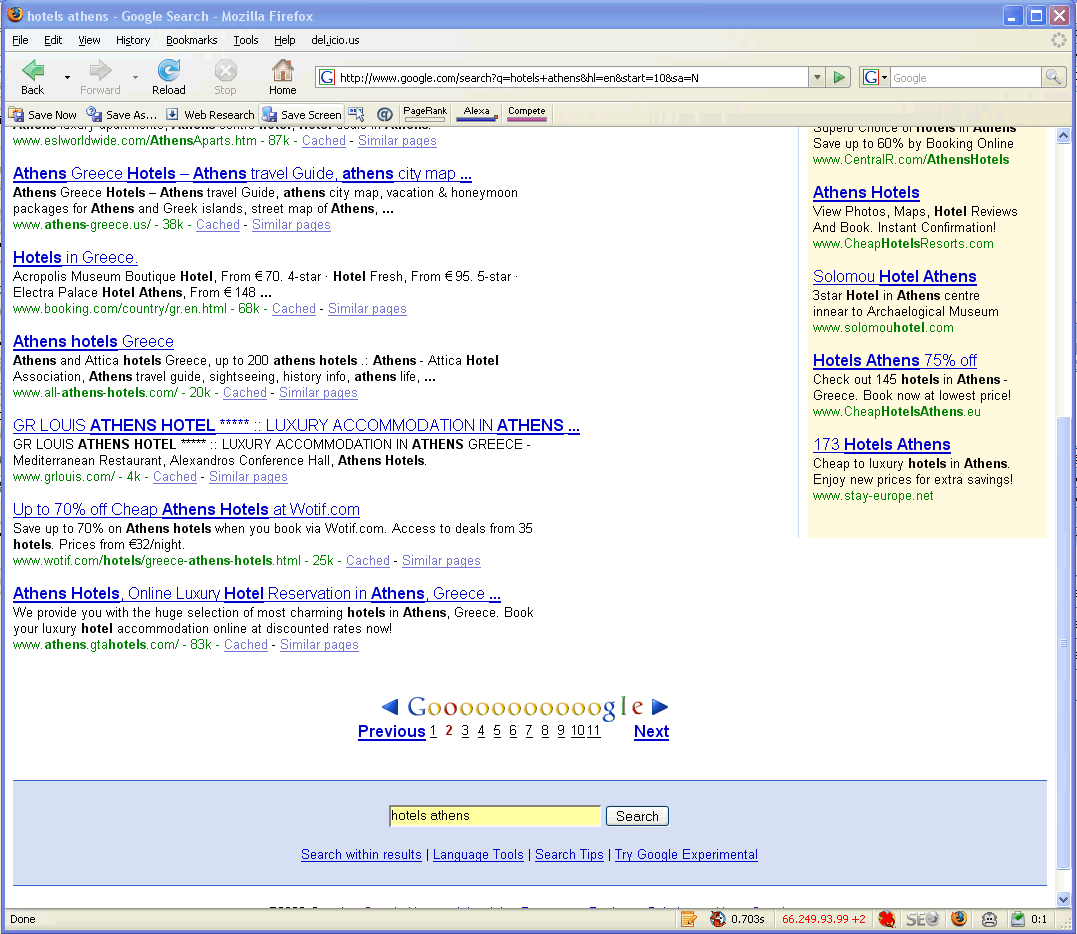Click the Compete rank indicator
Screen dimensions: 1077x934
(527, 113)
